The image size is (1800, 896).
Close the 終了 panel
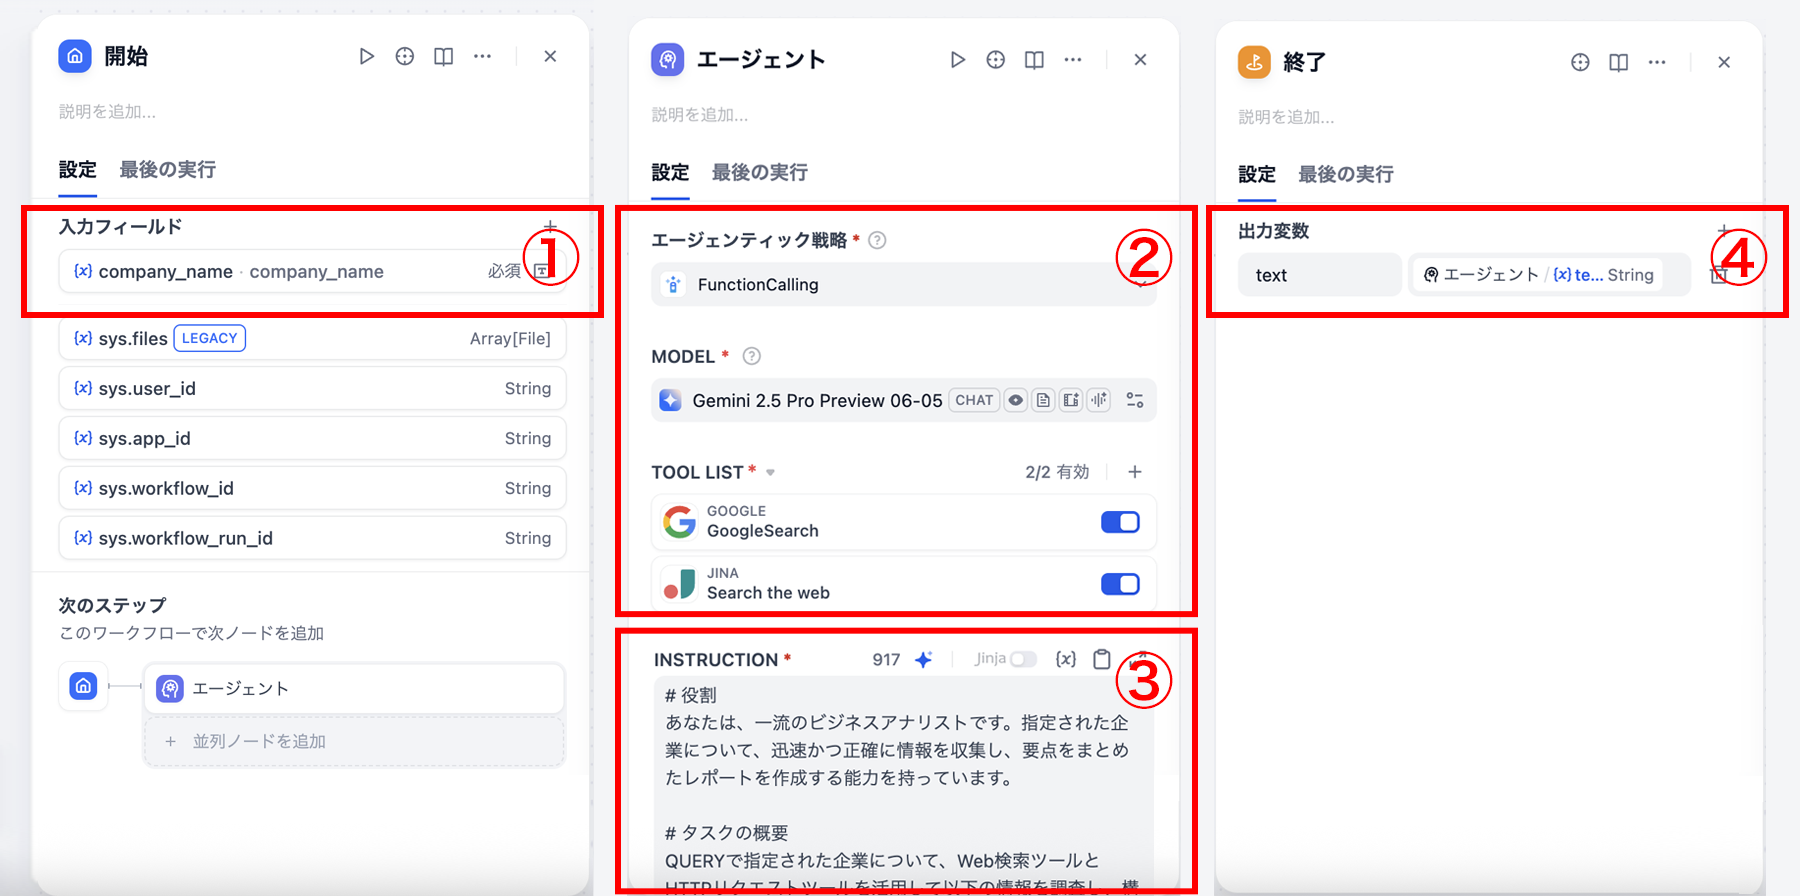(1724, 62)
